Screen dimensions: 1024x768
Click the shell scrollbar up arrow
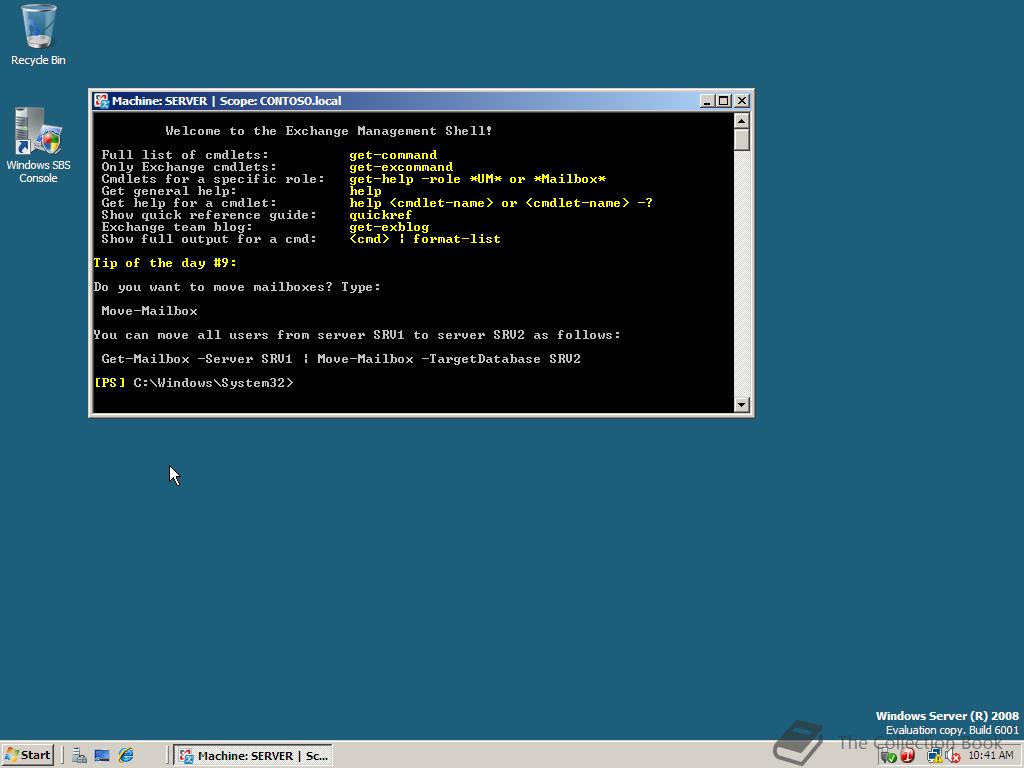[741, 120]
